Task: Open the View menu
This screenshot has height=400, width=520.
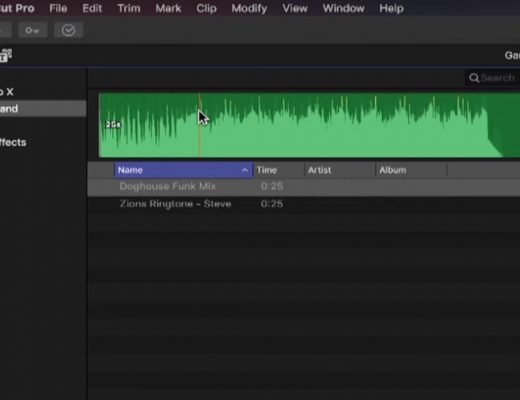Action: (295, 8)
